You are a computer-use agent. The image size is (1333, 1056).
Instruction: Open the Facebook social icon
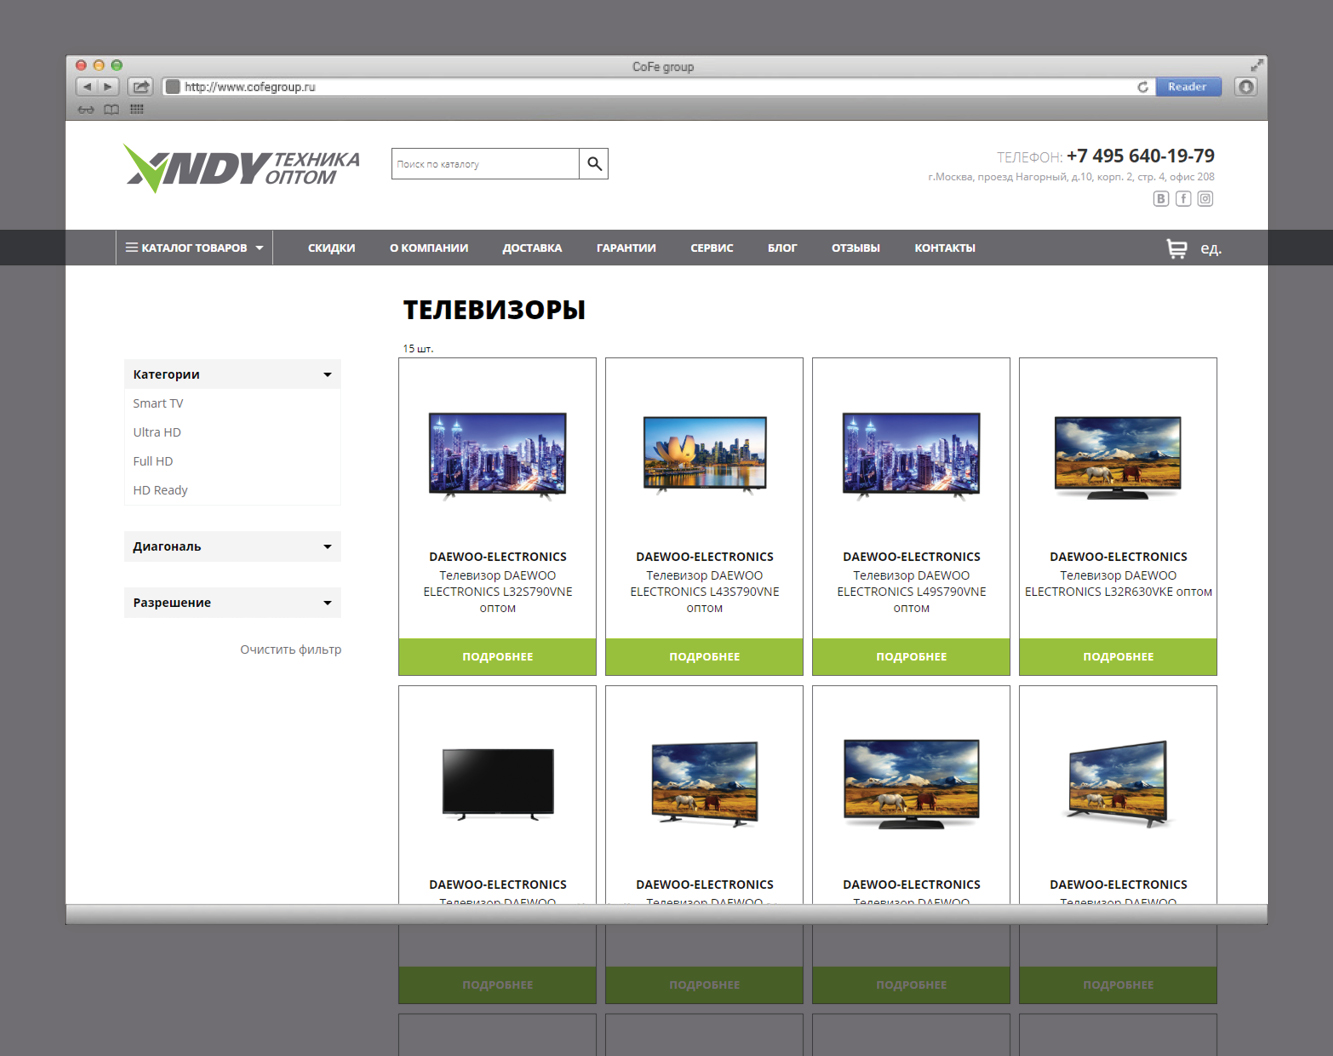[1183, 198]
